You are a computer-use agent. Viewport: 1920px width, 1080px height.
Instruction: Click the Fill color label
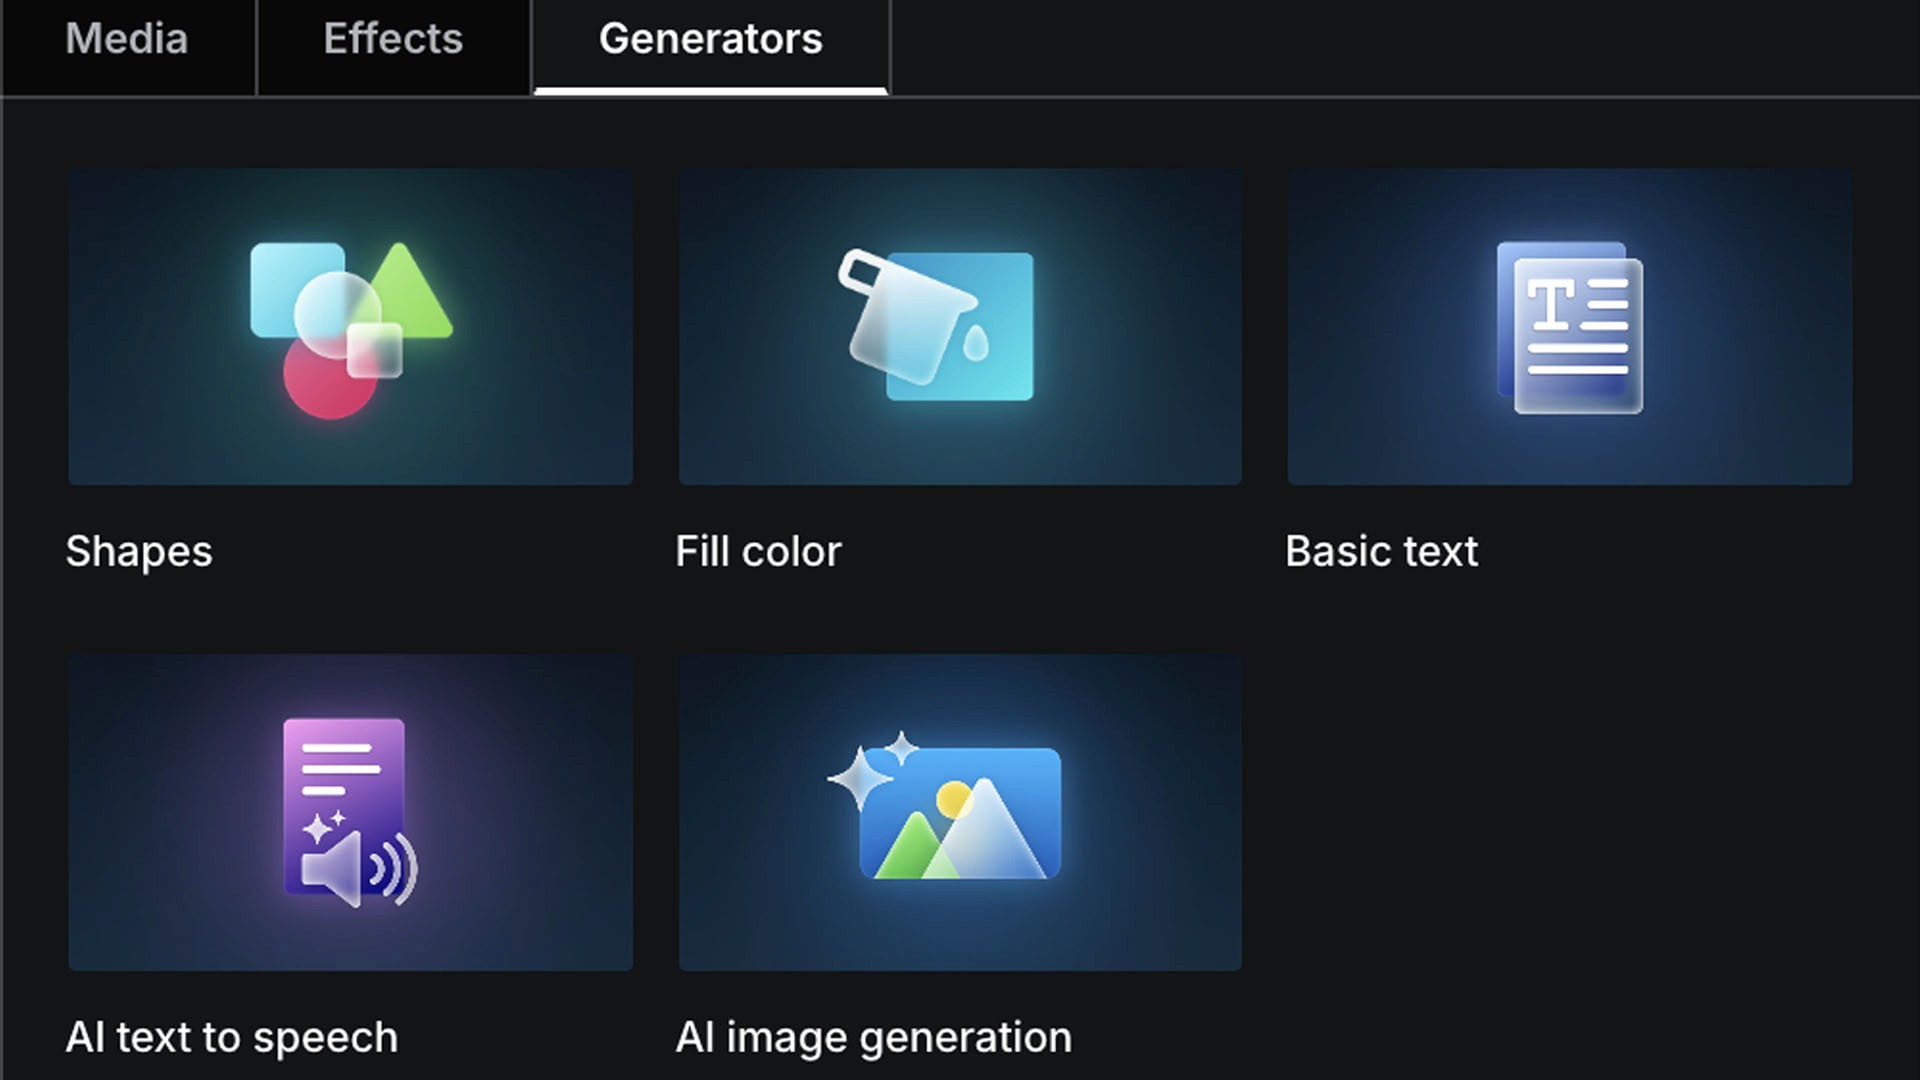758,552
